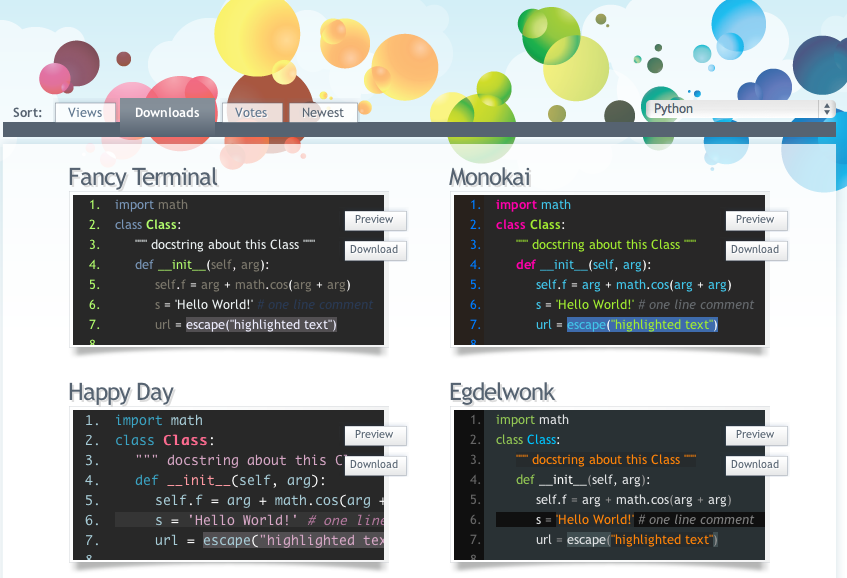Open the Happy Day theme title
This screenshot has height=578, width=847.
click(x=121, y=392)
